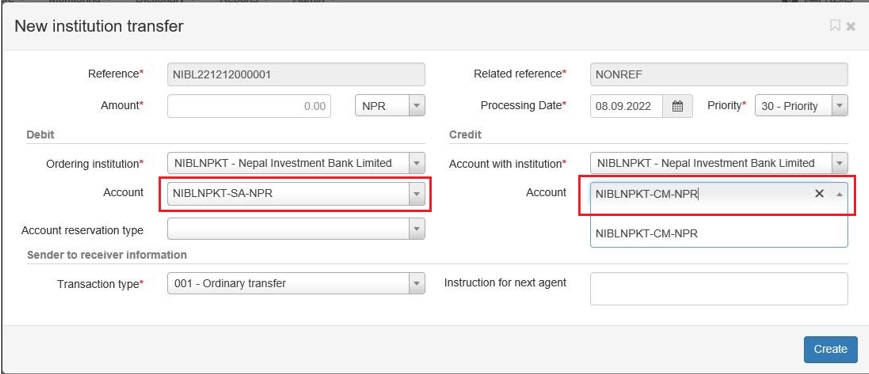Open the Processing Date calendar picker
Image resolution: width=869 pixels, height=374 pixels.
point(677,106)
